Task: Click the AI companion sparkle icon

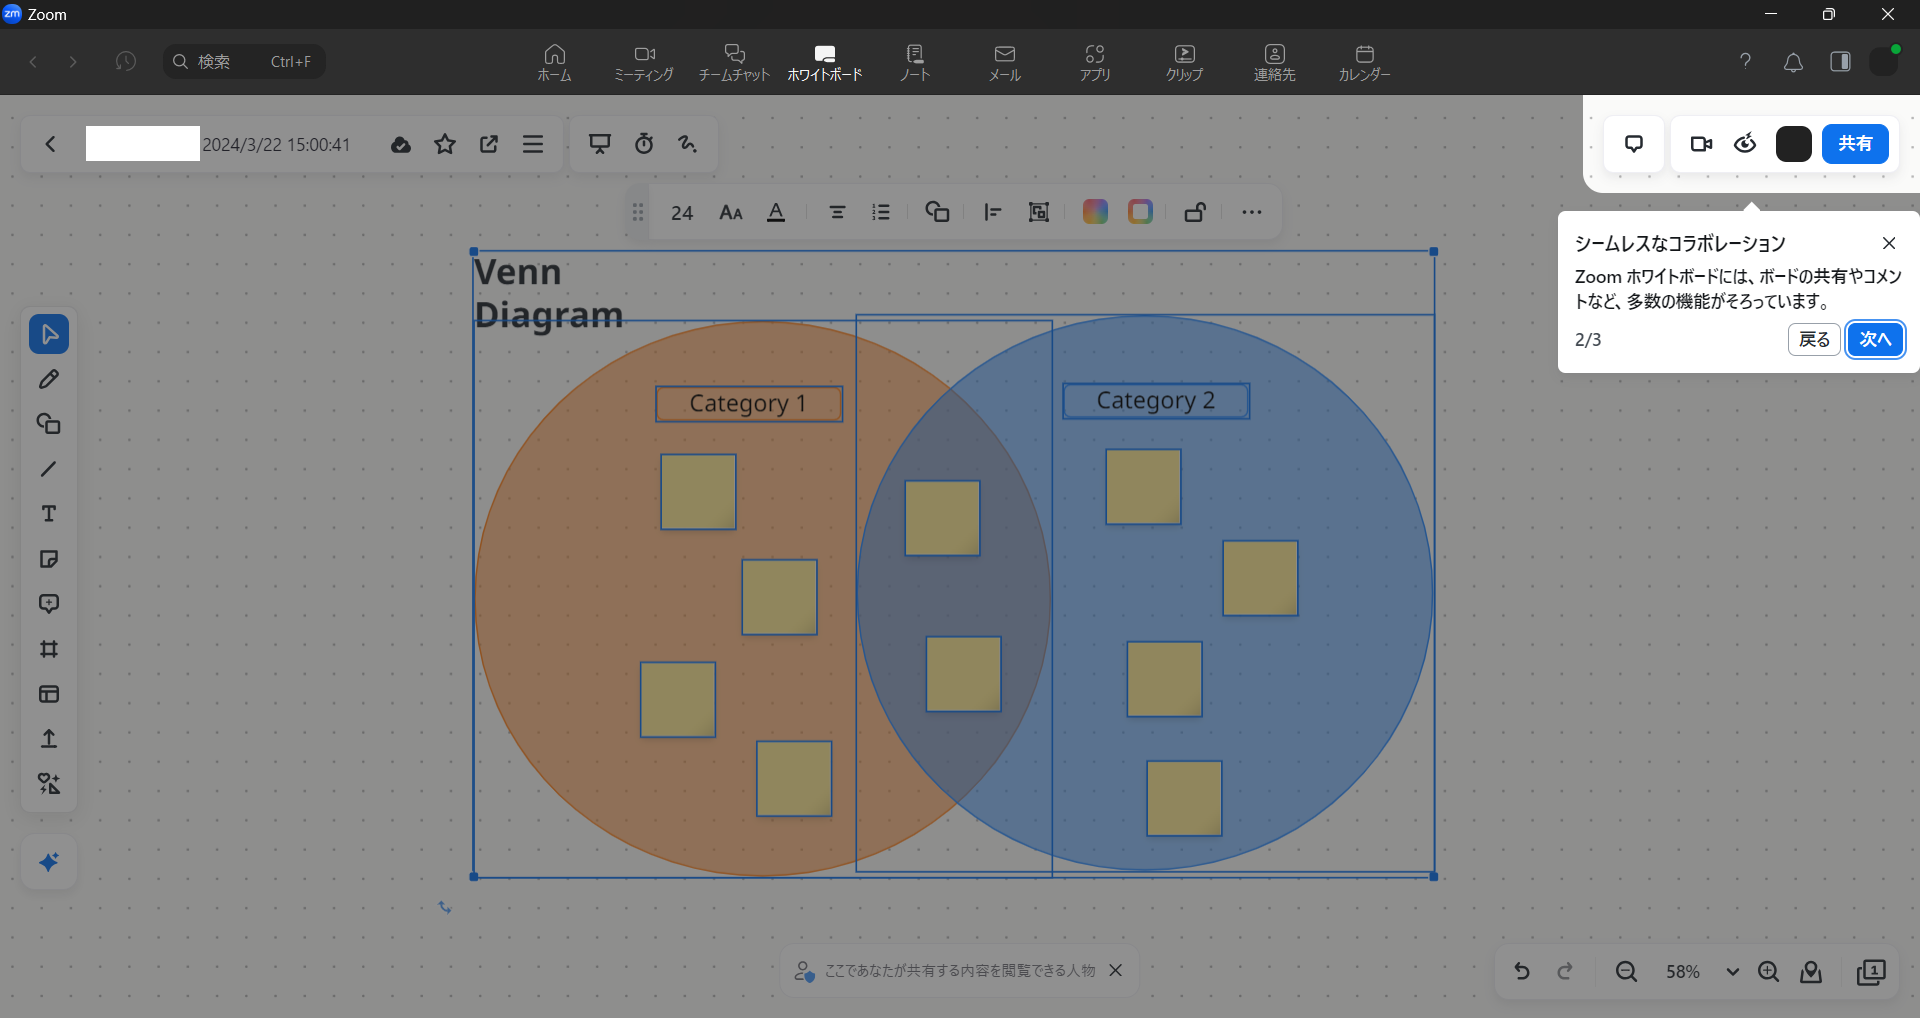Action: coord(48,862)
